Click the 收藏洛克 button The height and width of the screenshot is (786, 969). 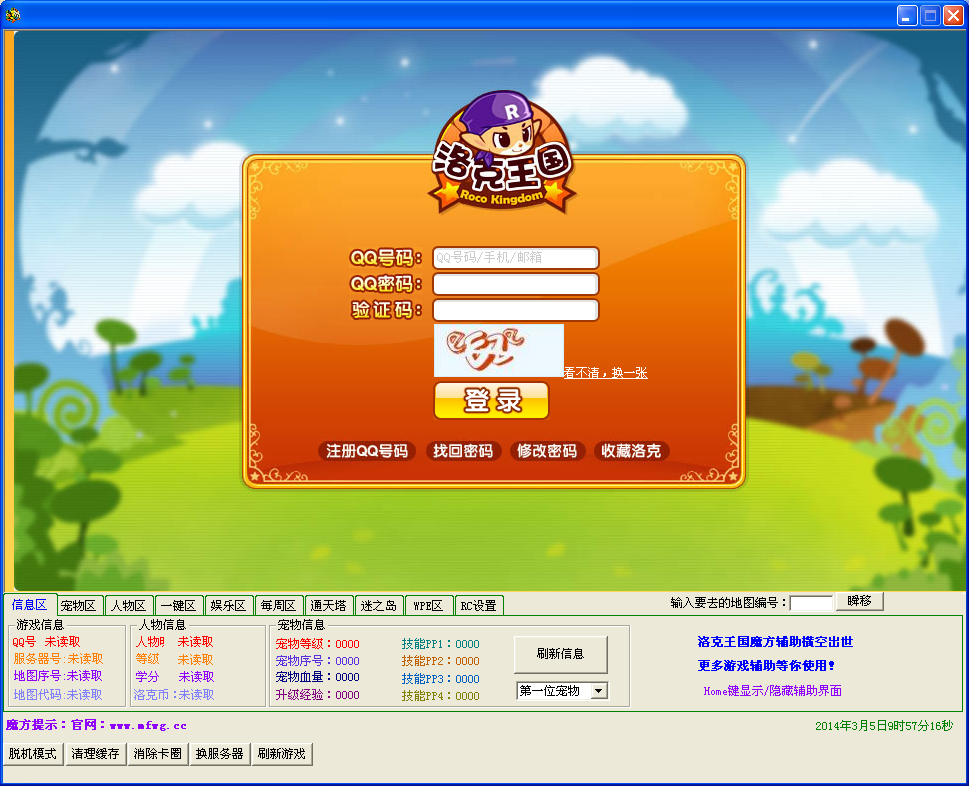[x=631, y=451]
